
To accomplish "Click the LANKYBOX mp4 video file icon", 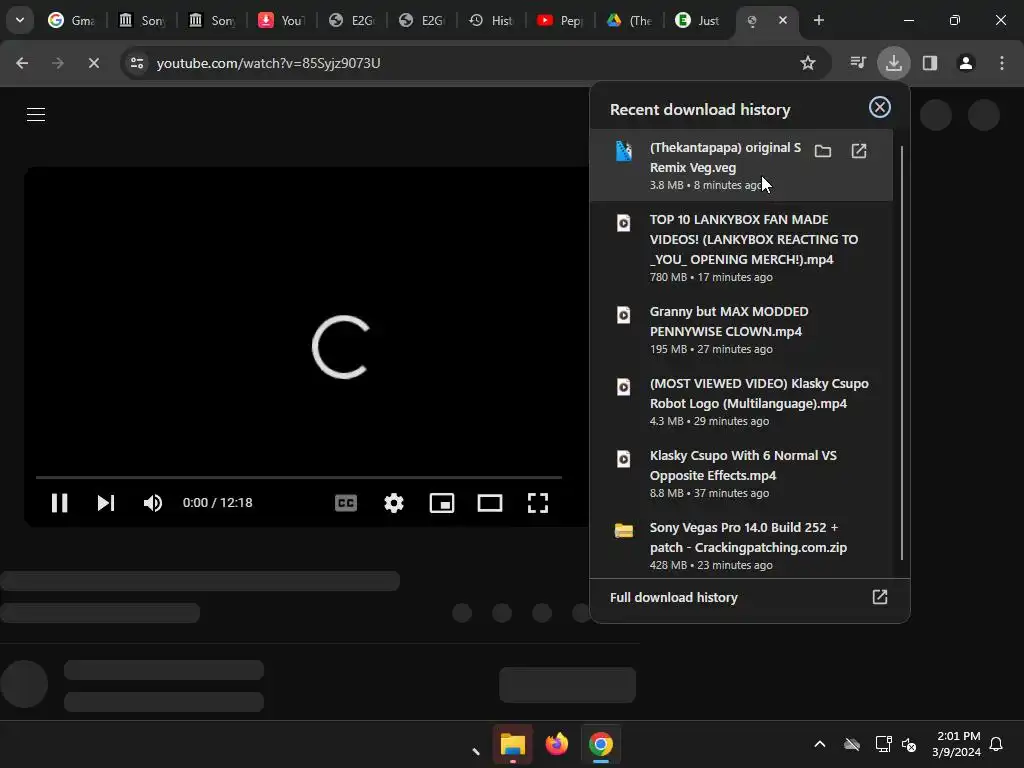I will pos(624,223).
